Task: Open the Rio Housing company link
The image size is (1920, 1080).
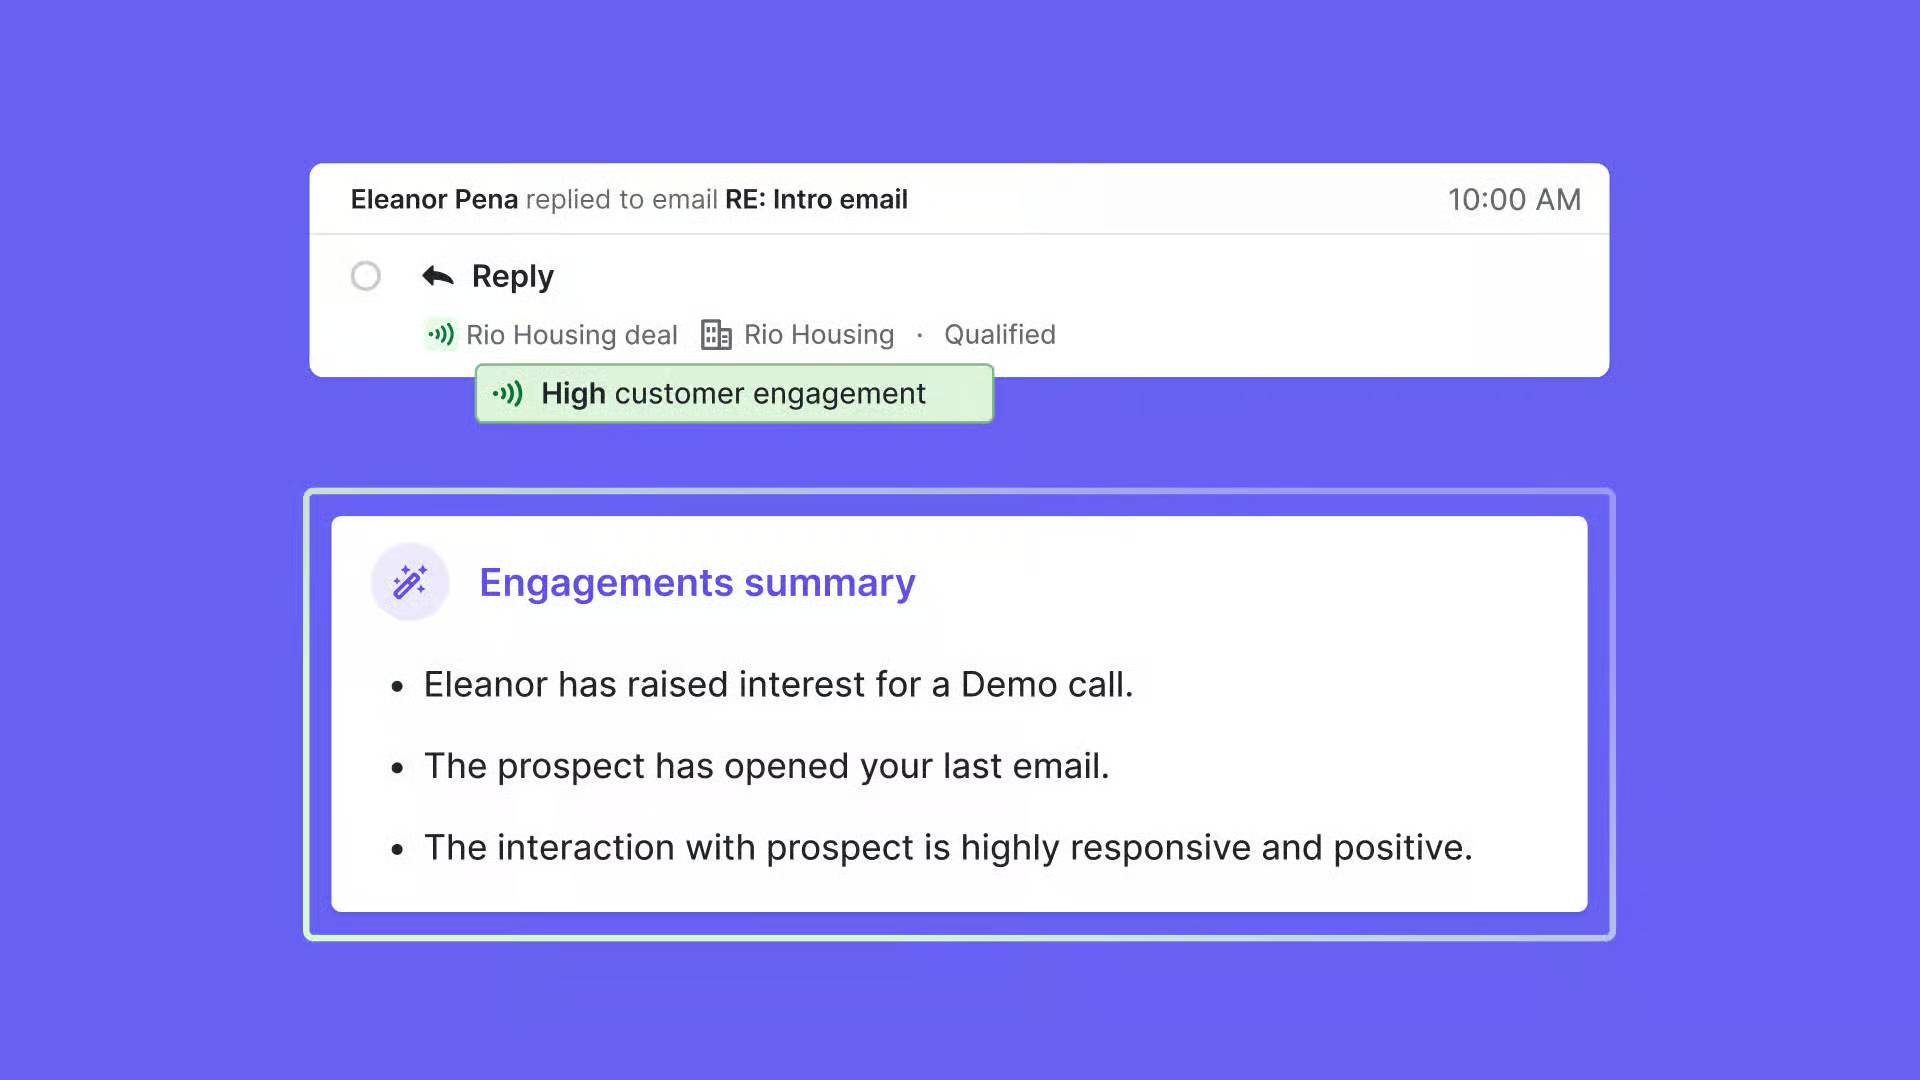Action: click(819, 335)
